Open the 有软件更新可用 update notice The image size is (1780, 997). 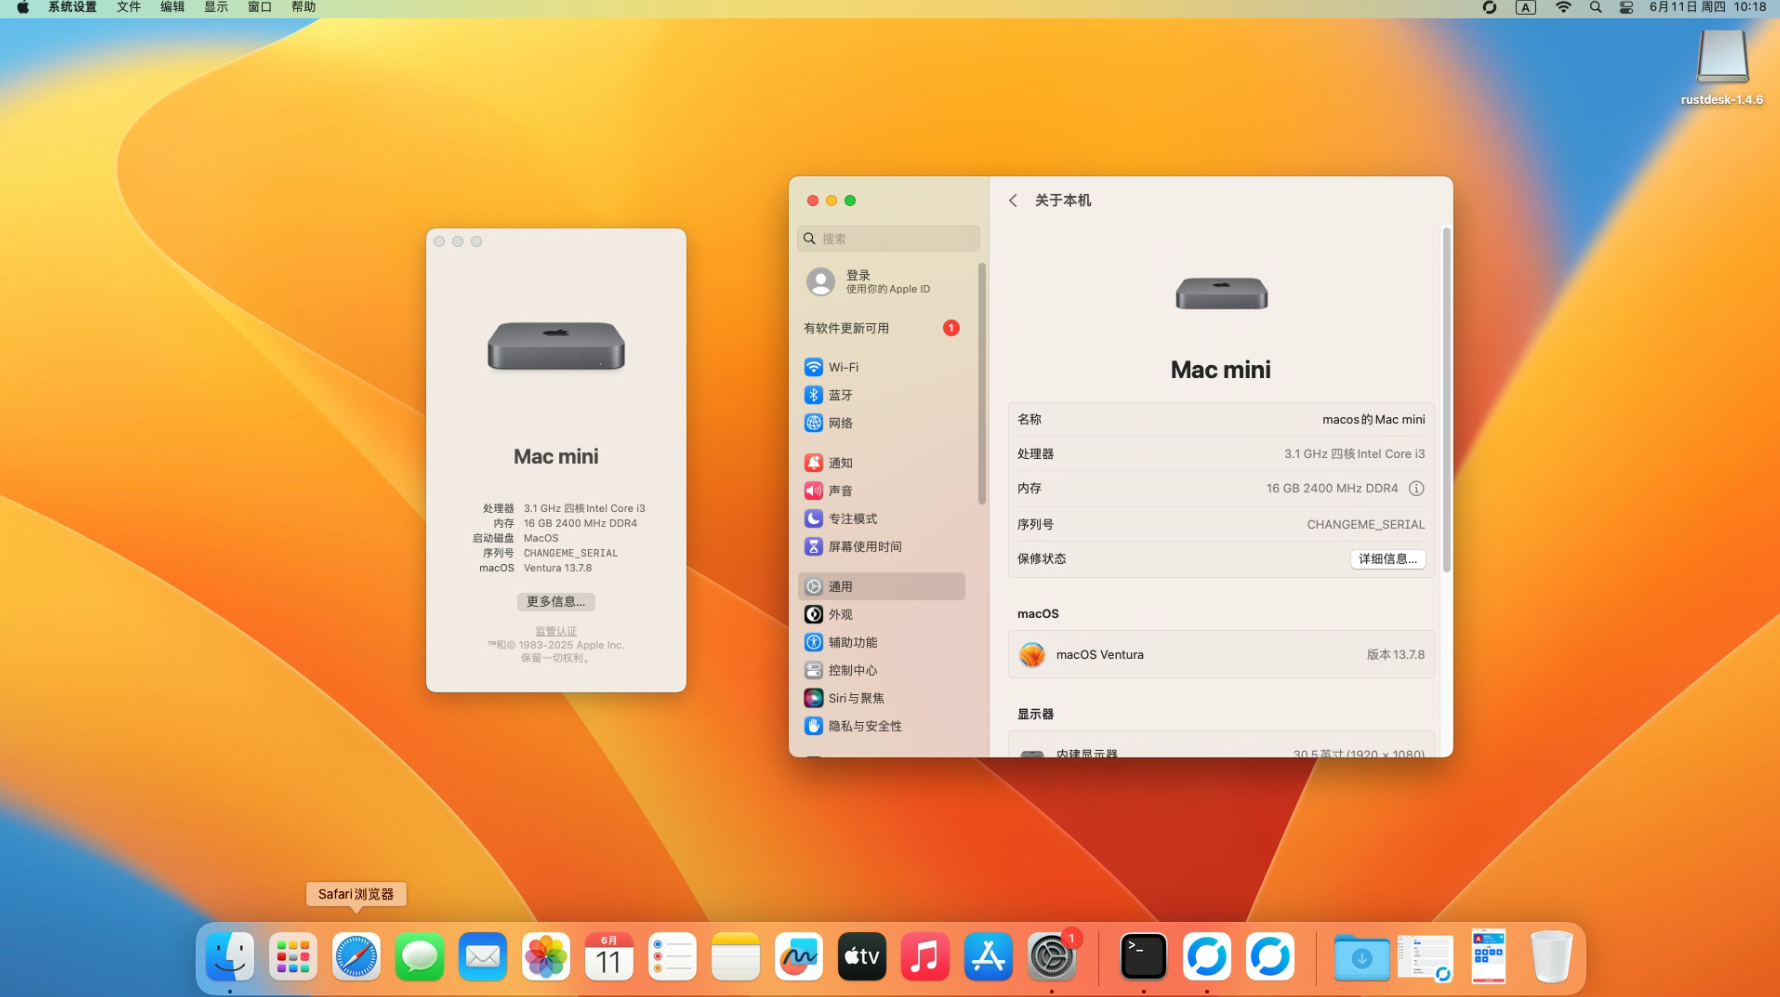pyautogui.click(x=882, y=328)
